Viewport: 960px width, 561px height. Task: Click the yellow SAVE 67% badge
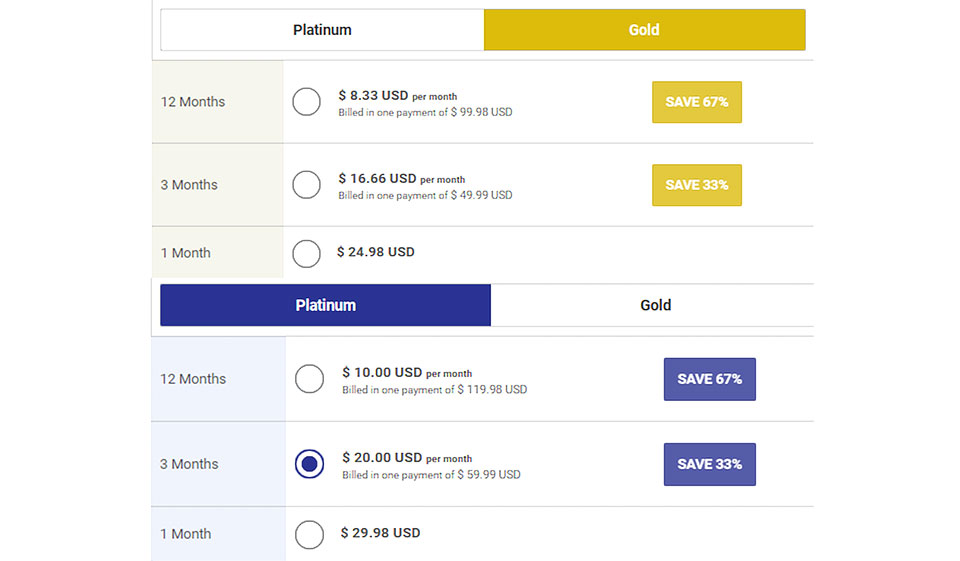click(697, 102)
